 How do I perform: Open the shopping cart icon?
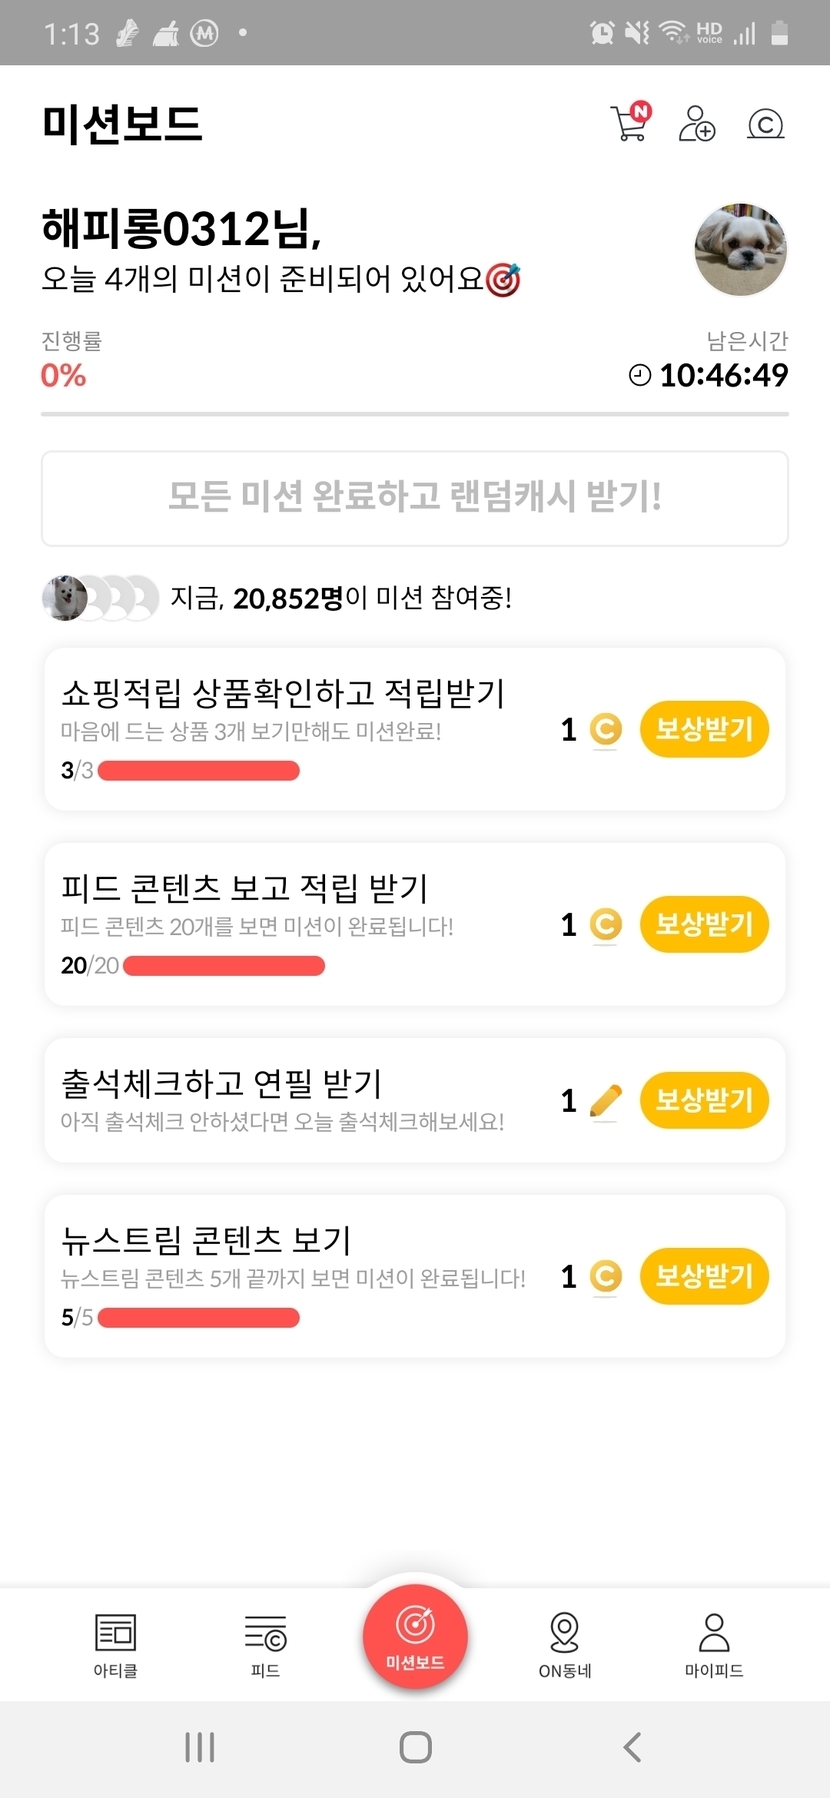click(630, 123)
